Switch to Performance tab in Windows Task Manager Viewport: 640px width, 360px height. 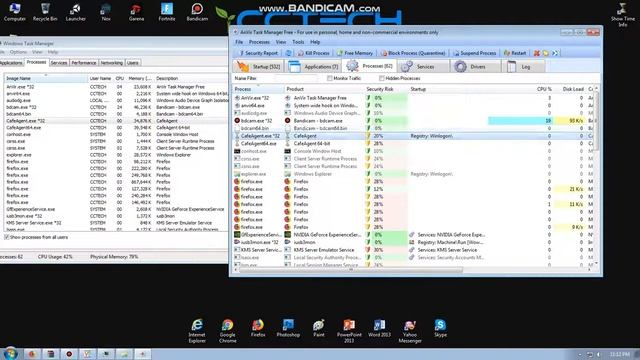click(x=84, y=63)
